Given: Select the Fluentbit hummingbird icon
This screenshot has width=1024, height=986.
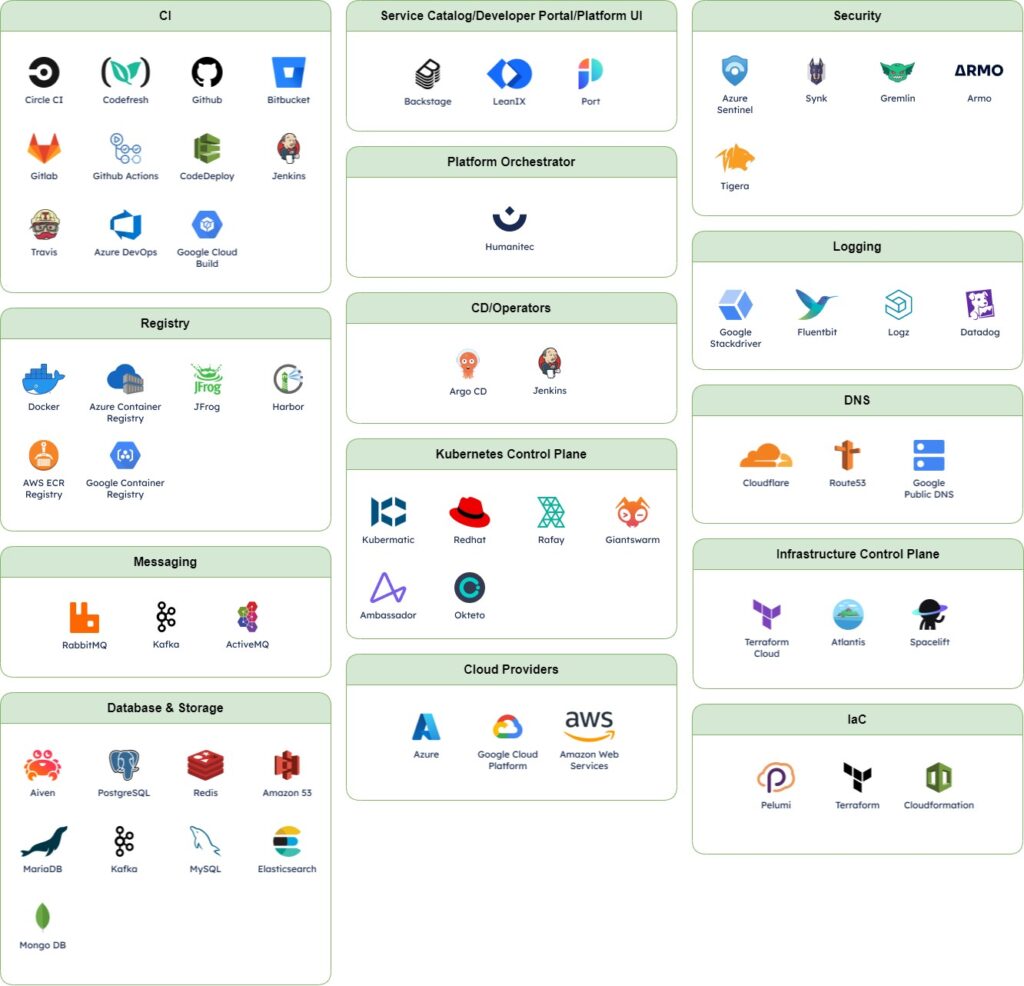Looking at the screenshot, I should coord(816,305).
